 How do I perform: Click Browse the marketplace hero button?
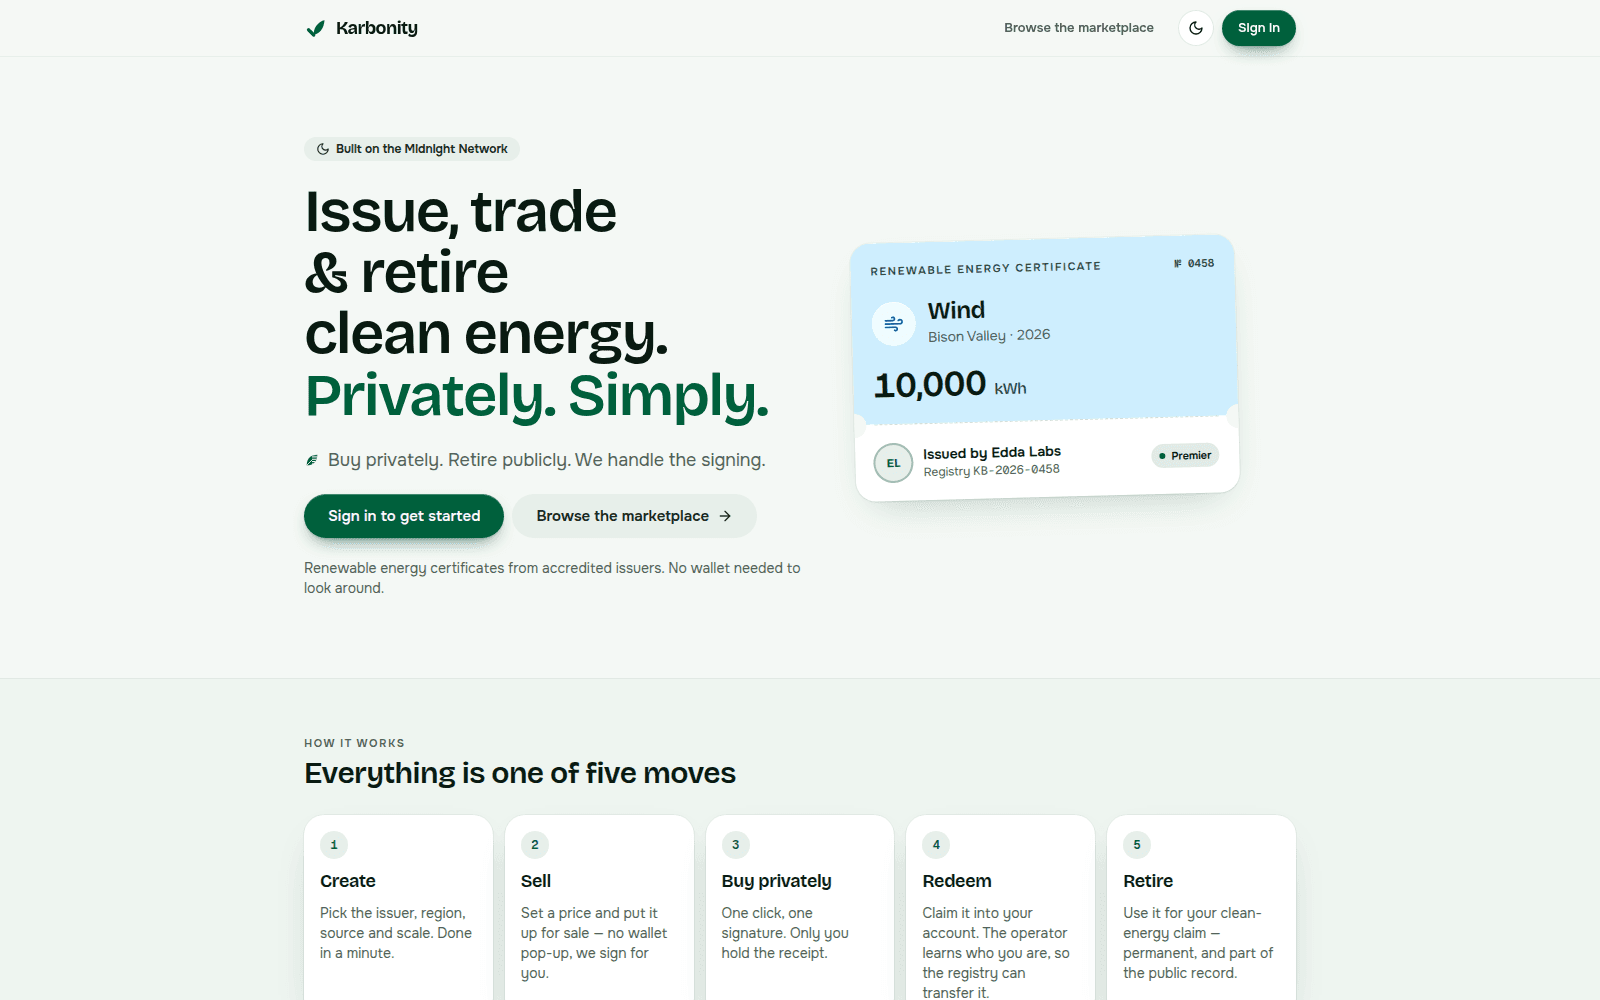634,516
